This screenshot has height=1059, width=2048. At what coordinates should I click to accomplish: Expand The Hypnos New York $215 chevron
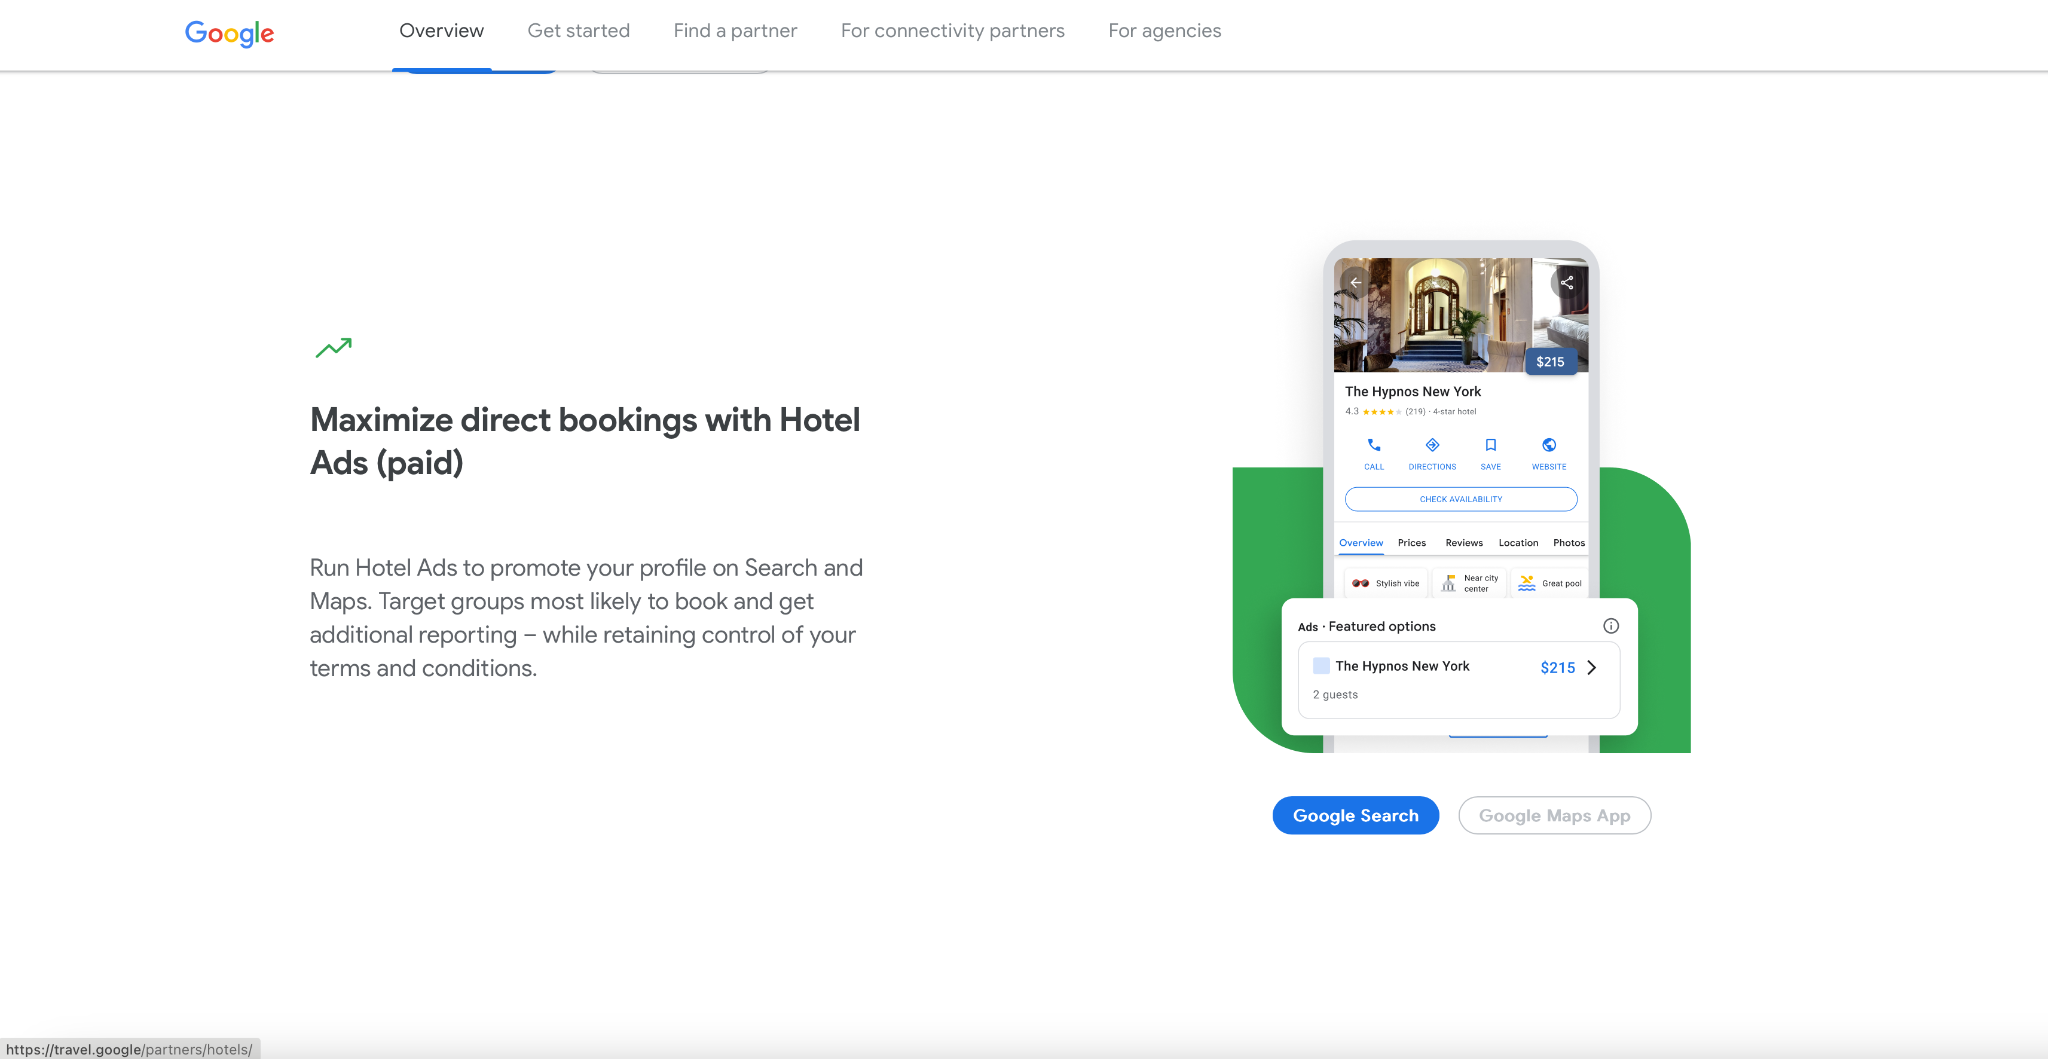(1592, 667)
